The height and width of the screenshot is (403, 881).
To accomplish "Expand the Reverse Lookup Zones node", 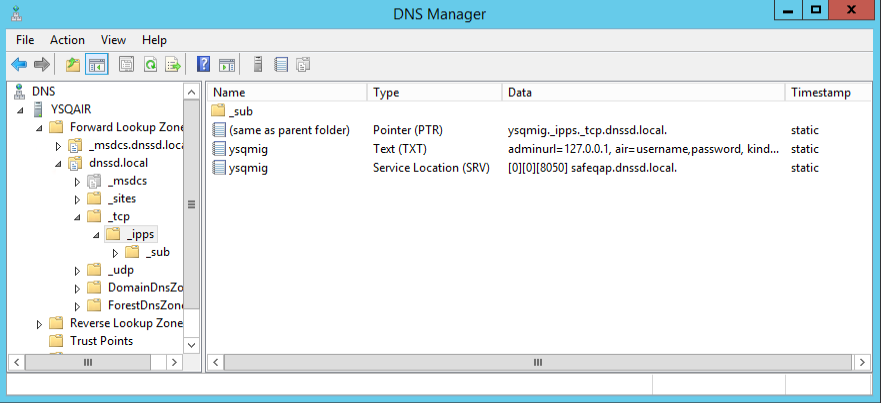I will tap(40, 324).
